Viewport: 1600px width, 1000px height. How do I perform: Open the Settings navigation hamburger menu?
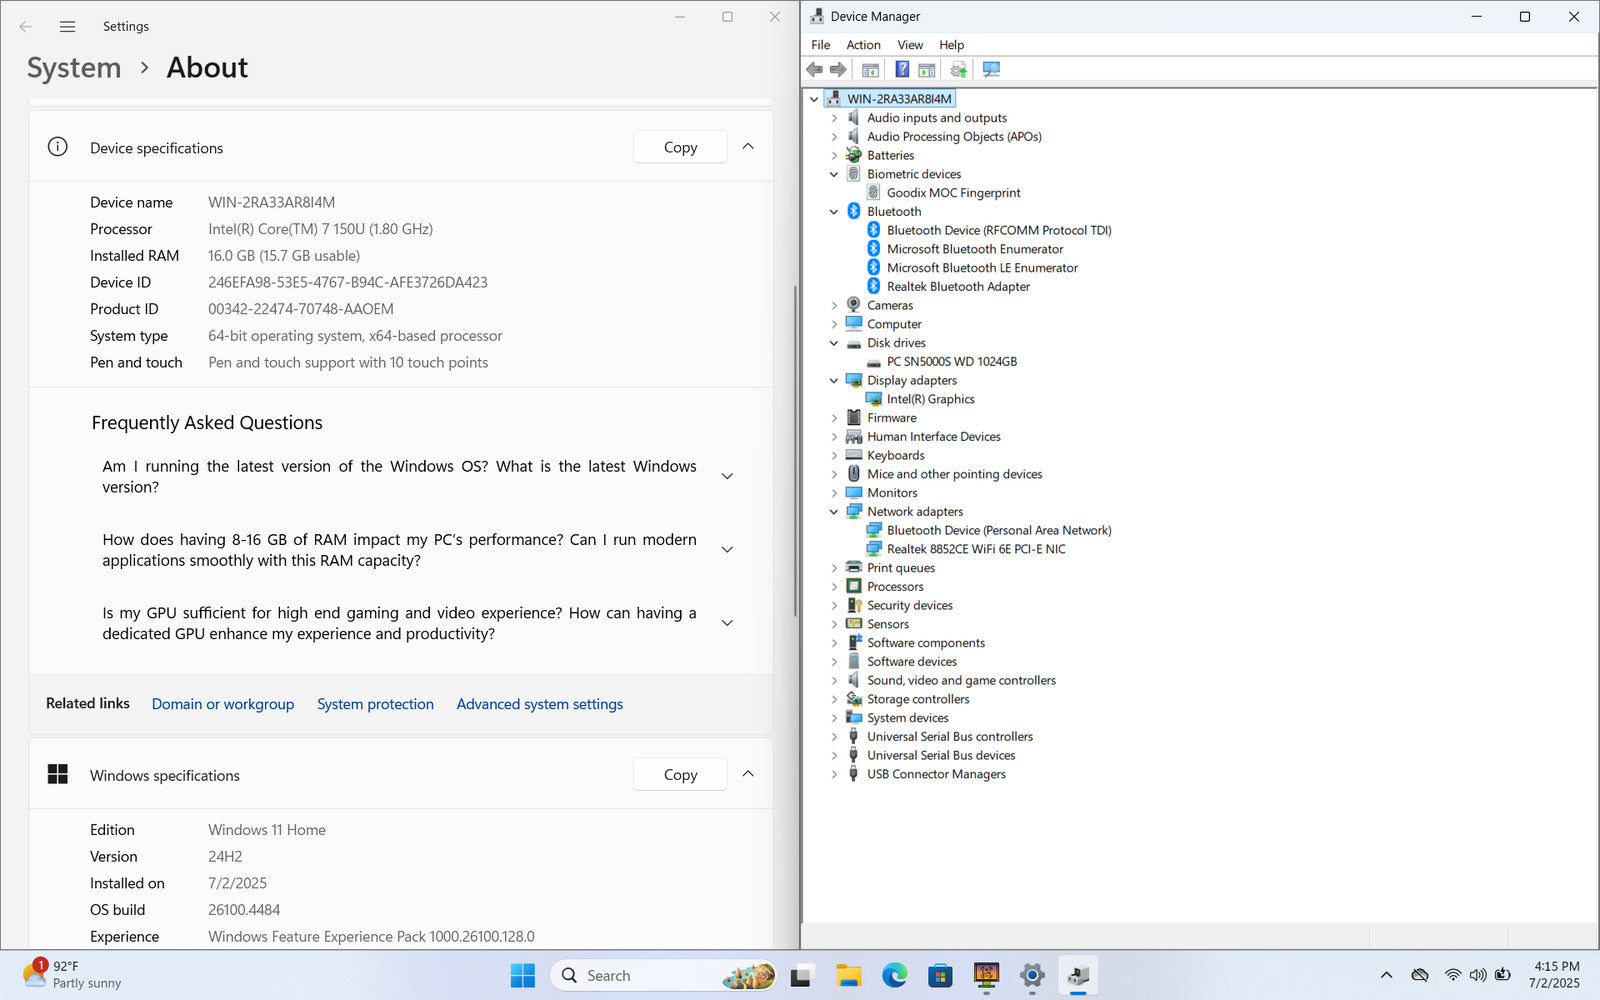coord(67,27)
